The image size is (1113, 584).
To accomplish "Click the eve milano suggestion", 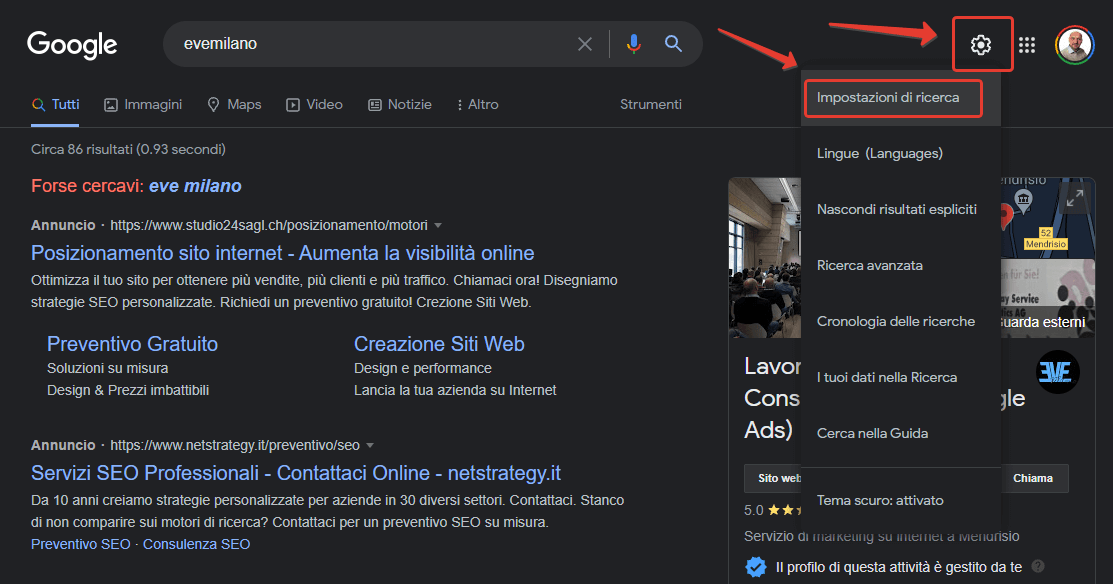I will (195, 186).
